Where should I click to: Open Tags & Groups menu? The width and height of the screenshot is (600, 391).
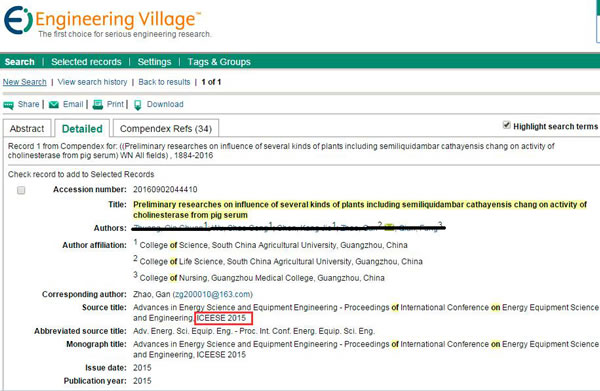pos(219,62)
